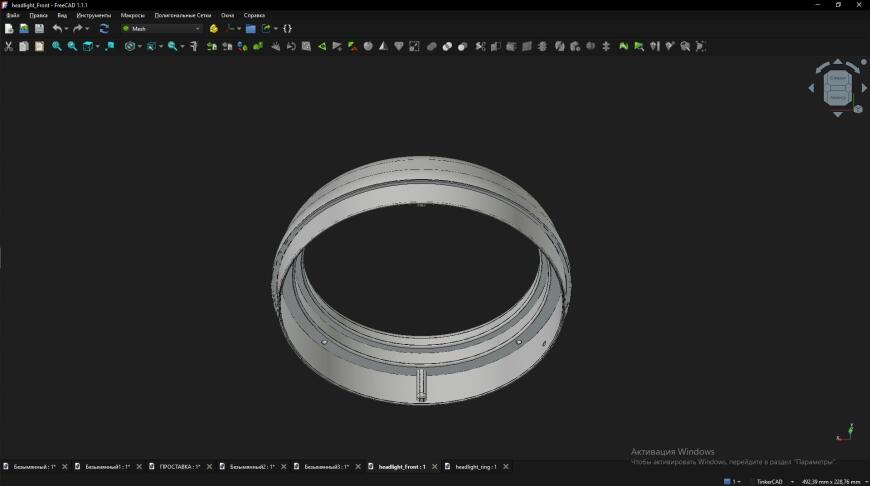Open the Mesh workbench selector
The width and height of the screenshot is (870, 486).
(x=161, y=28)
